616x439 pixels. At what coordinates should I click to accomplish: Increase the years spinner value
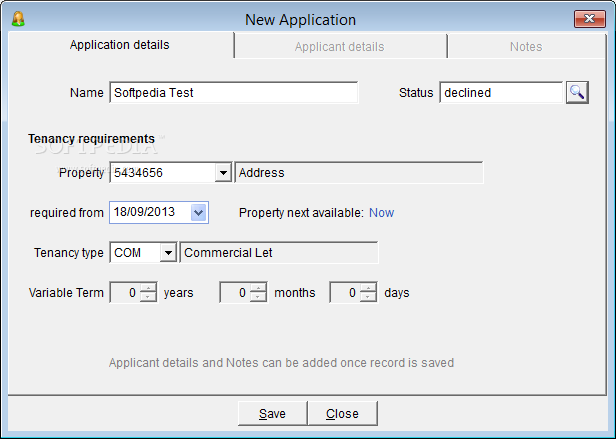coord(148,288)
